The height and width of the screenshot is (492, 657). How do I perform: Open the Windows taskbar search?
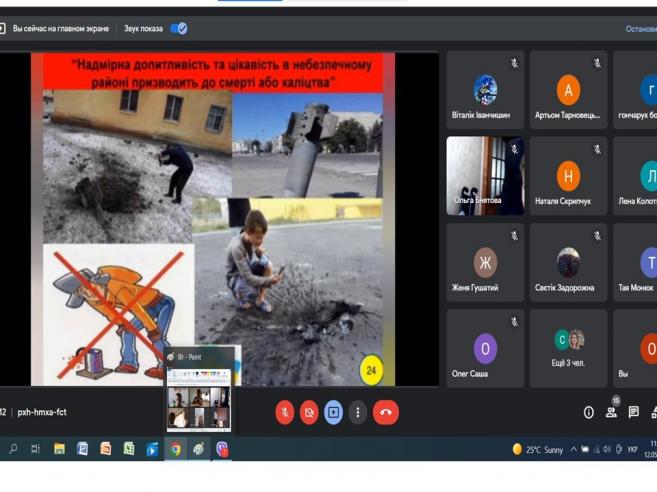(13, 449)
